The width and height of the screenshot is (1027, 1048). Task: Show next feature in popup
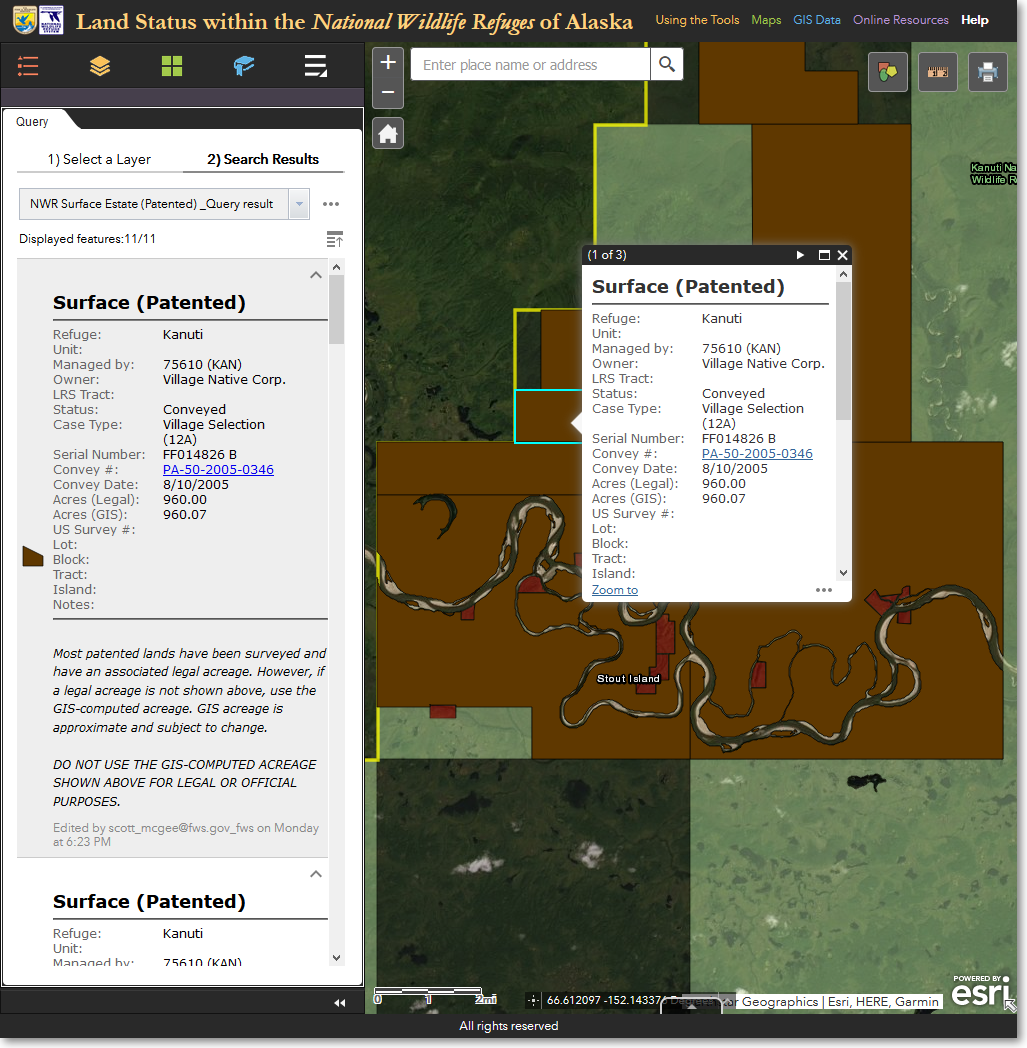coord(800,255)
